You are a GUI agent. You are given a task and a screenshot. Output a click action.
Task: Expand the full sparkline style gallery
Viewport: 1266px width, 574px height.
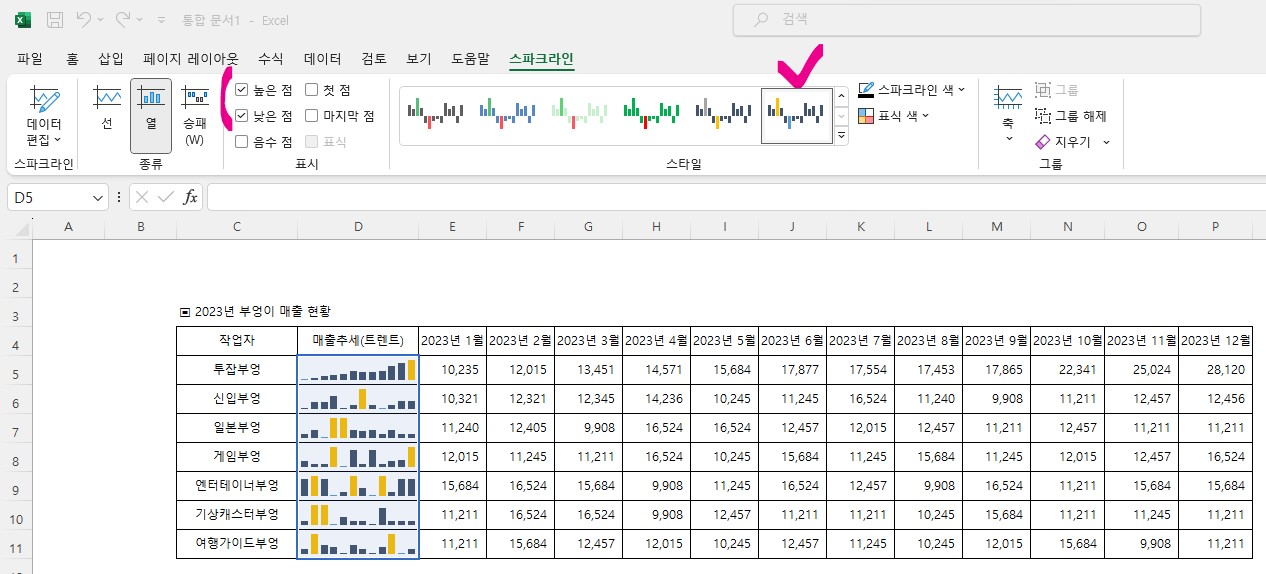click(x=841, y=135)
